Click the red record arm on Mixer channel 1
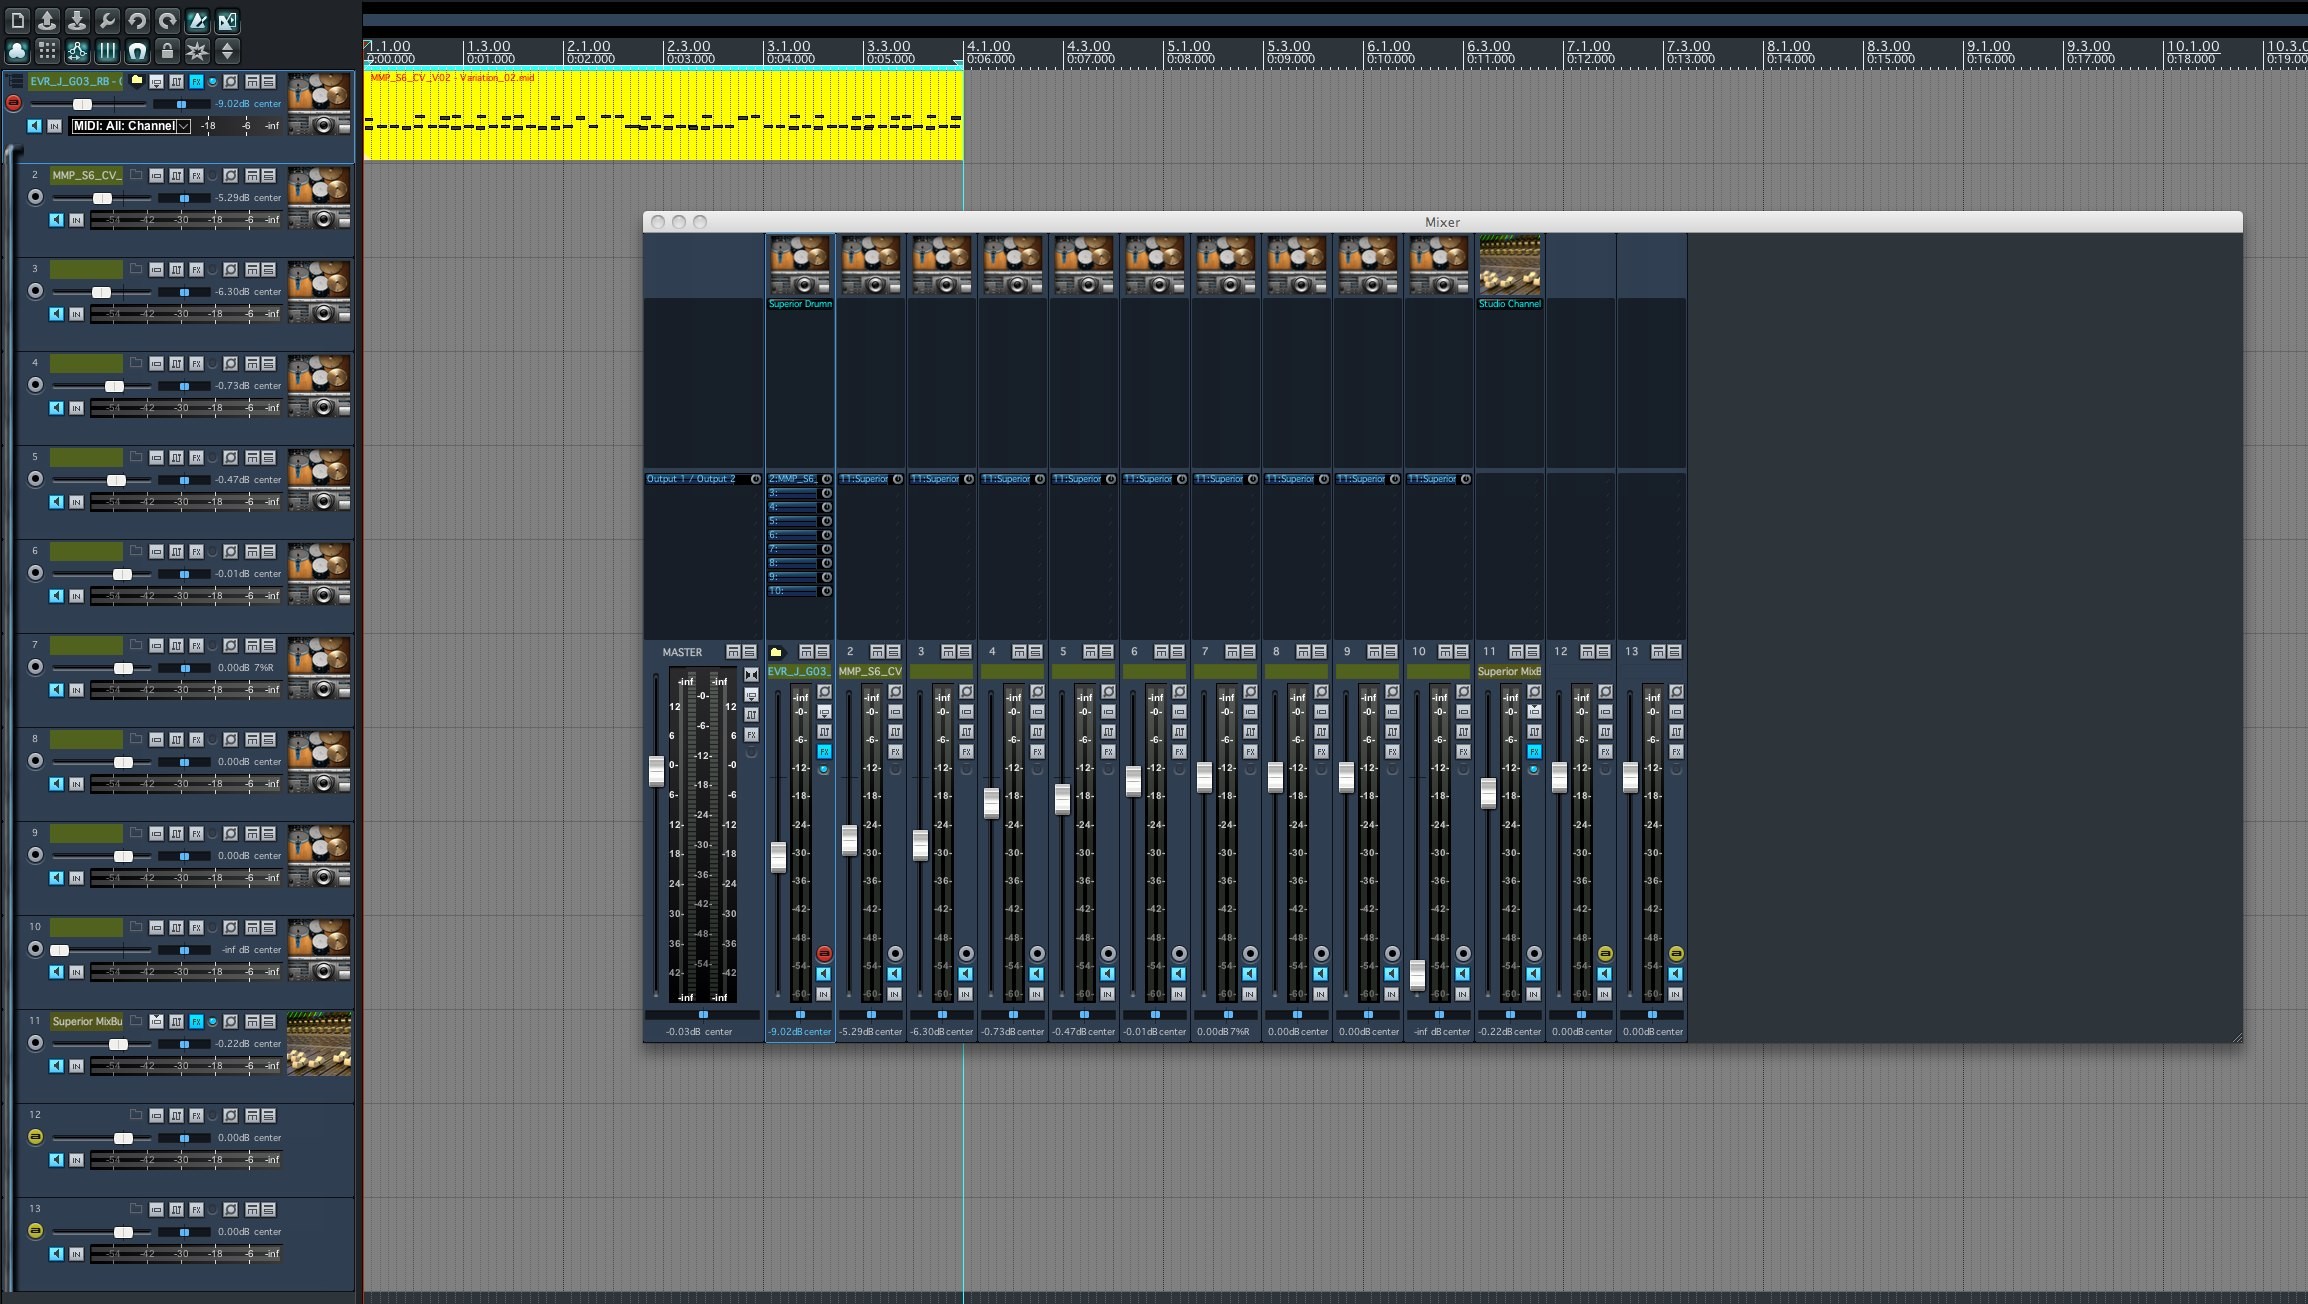 (824, 954)
